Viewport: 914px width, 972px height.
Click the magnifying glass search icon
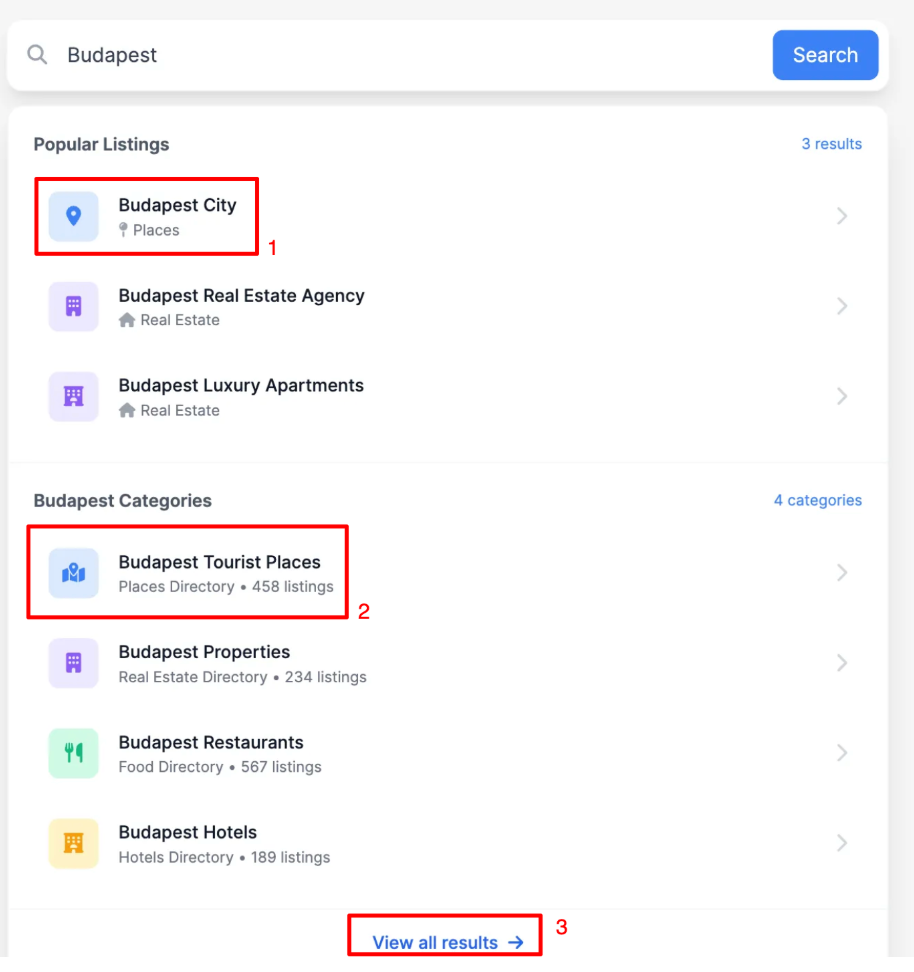coord(37,55)
